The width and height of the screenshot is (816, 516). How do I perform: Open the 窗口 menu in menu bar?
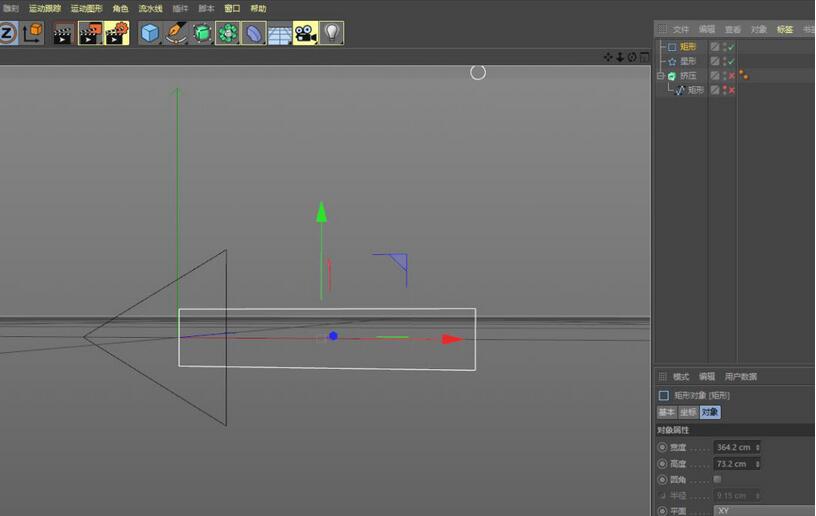tap(232, 9)
